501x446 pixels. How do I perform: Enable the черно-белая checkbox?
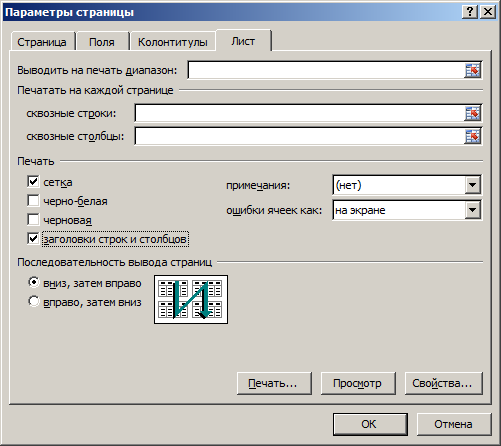pyautogui.click(x=33, y=201)
